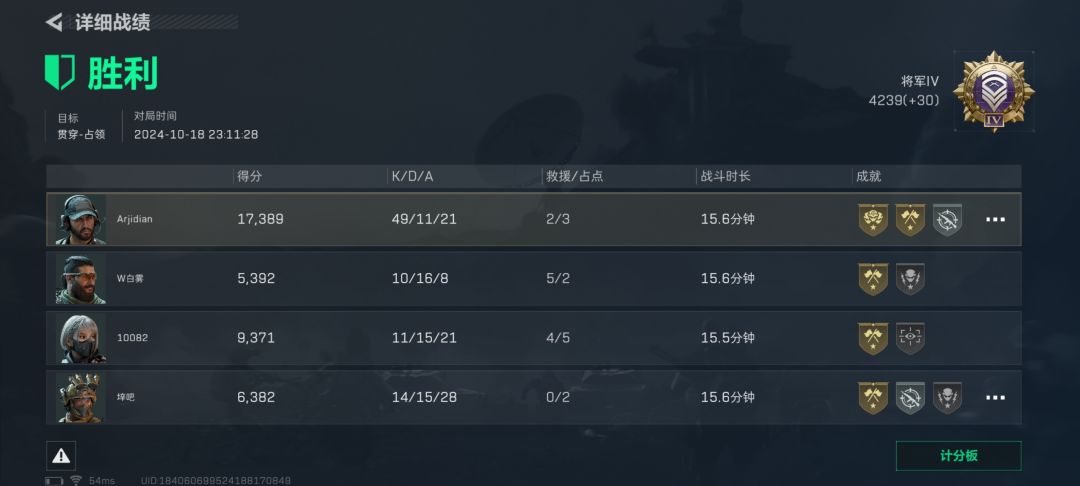The width and height of the screenshot is (1080, 486).
Task: Click the rifle crosshair badge in Arjidian's row
Action: coord(947,219)
